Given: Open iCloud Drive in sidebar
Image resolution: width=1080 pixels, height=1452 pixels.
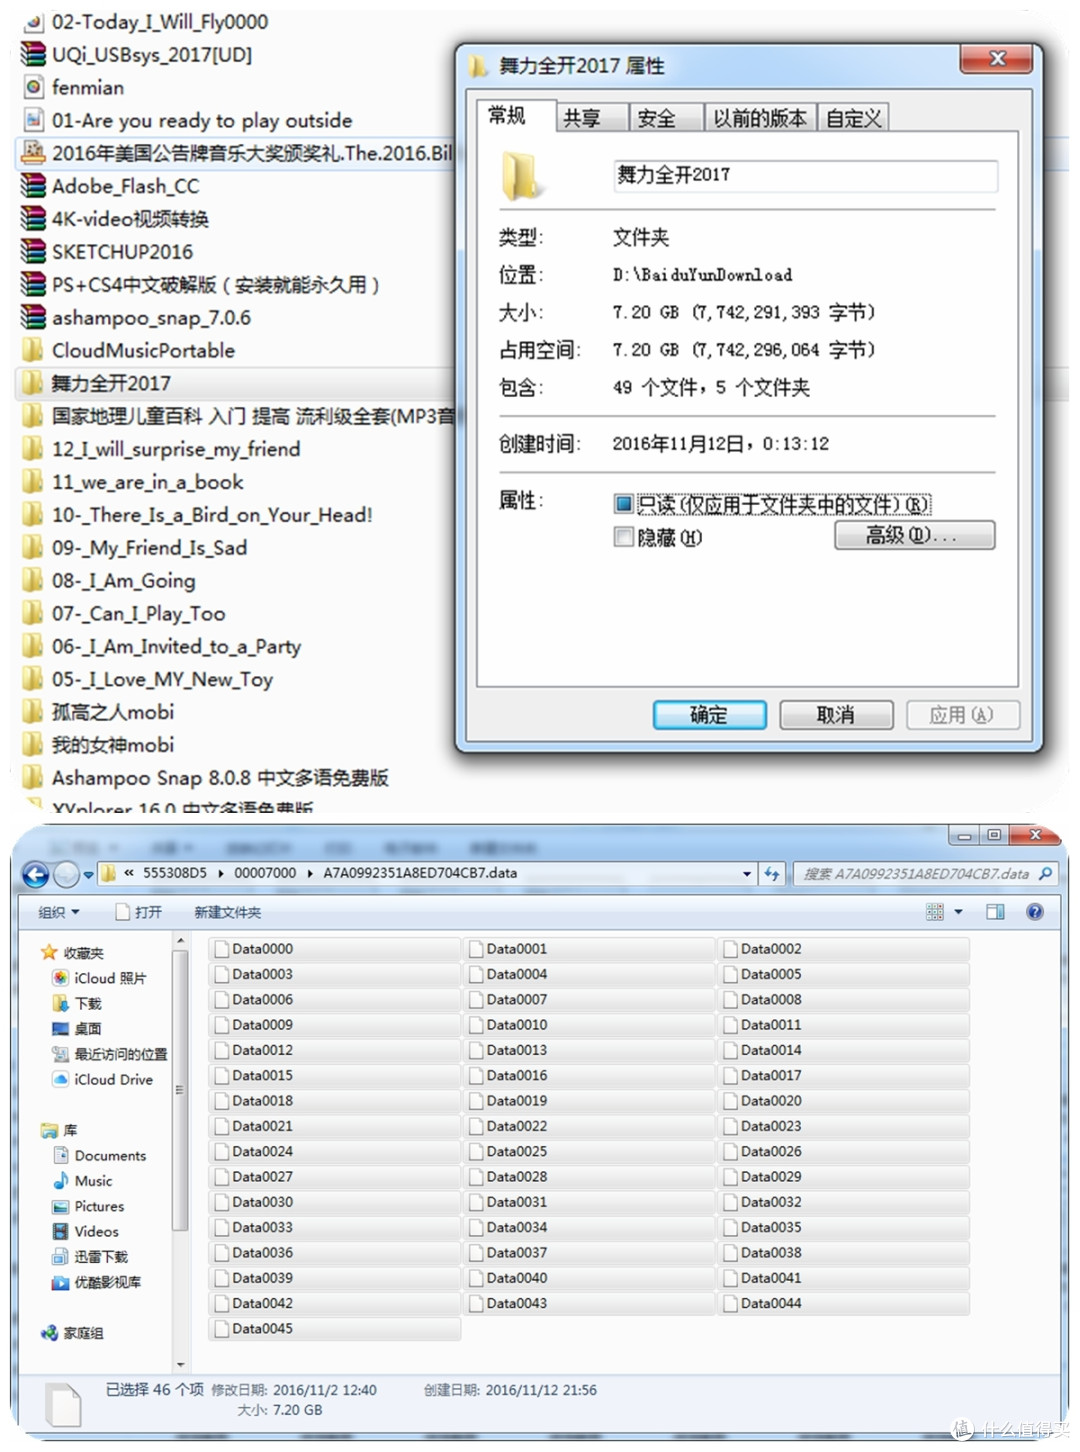Looking at the screenshot, I should 103,1079.
